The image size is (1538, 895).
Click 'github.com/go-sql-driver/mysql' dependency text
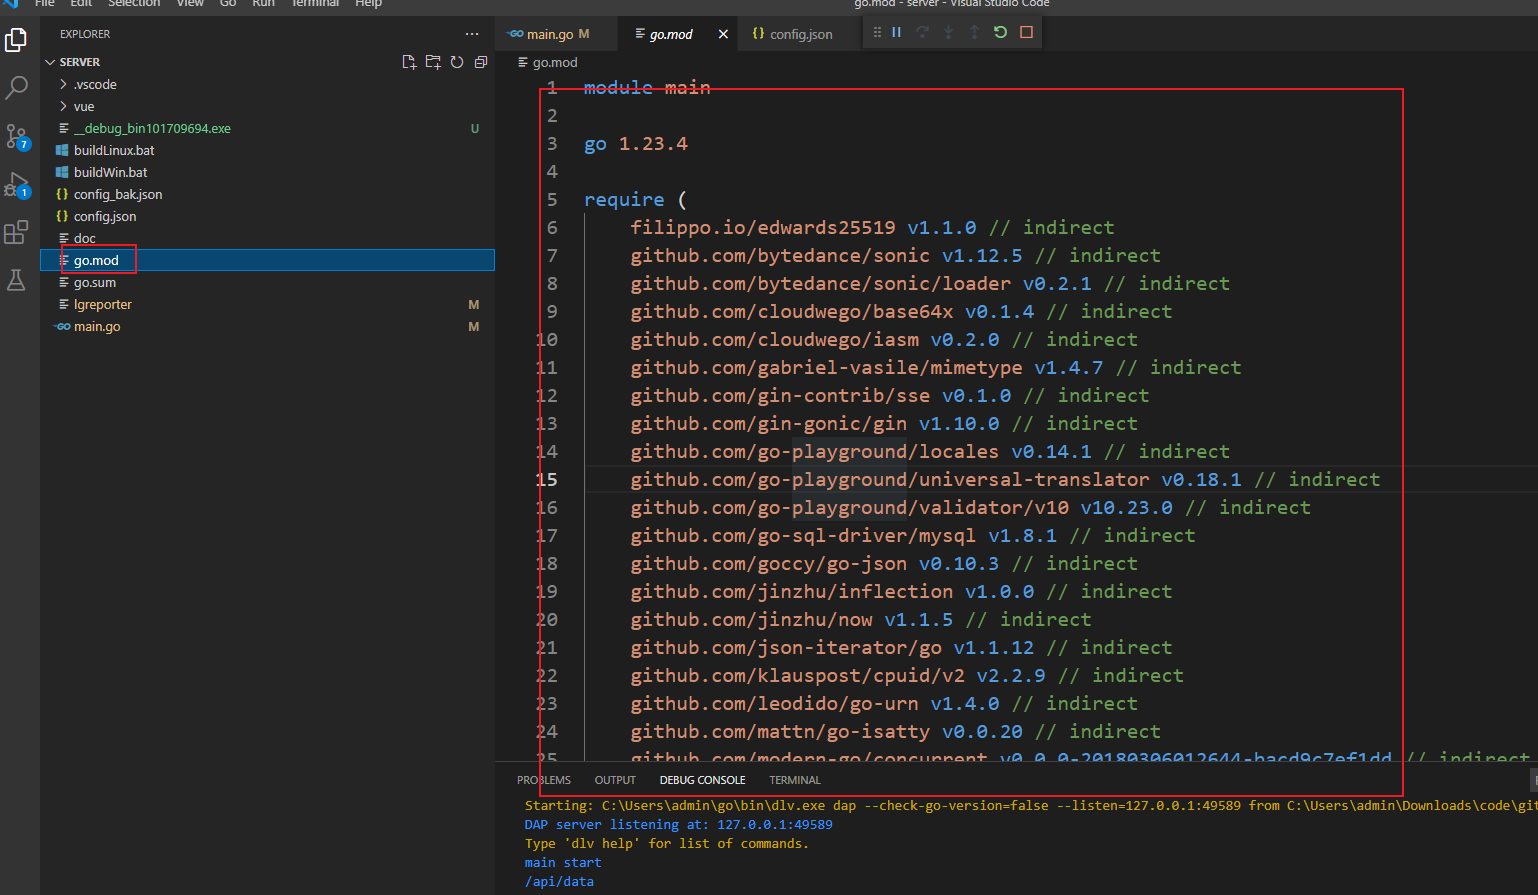[803, 536]
